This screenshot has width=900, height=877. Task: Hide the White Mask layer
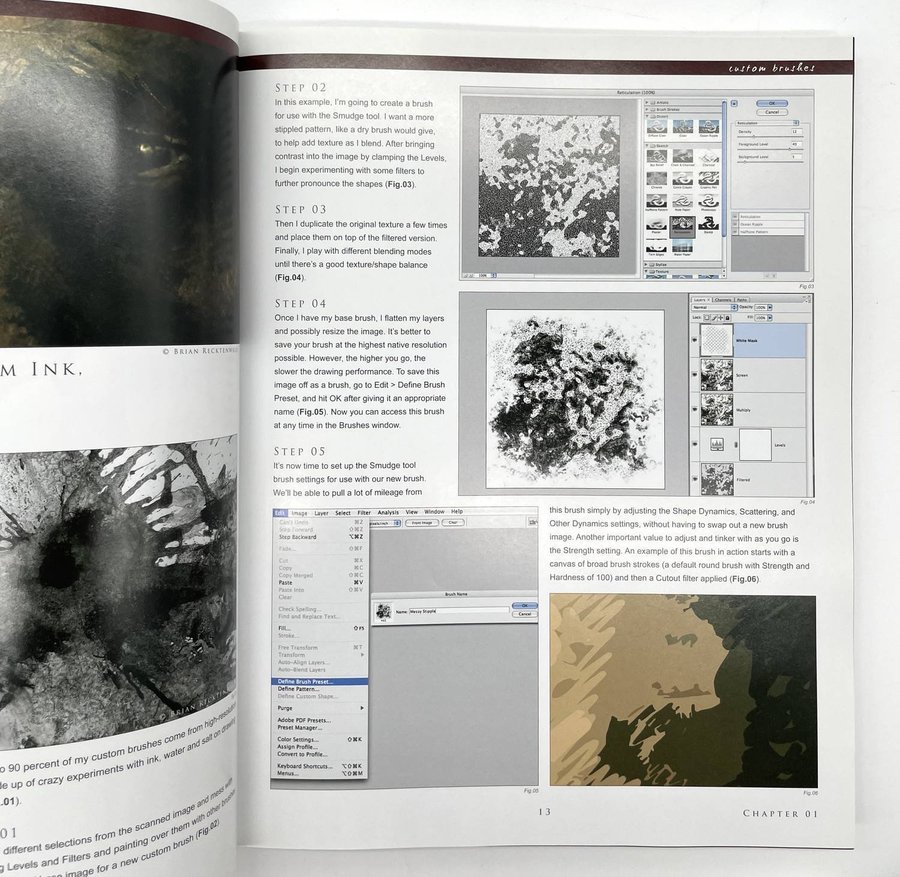click(x=695, y=340)
